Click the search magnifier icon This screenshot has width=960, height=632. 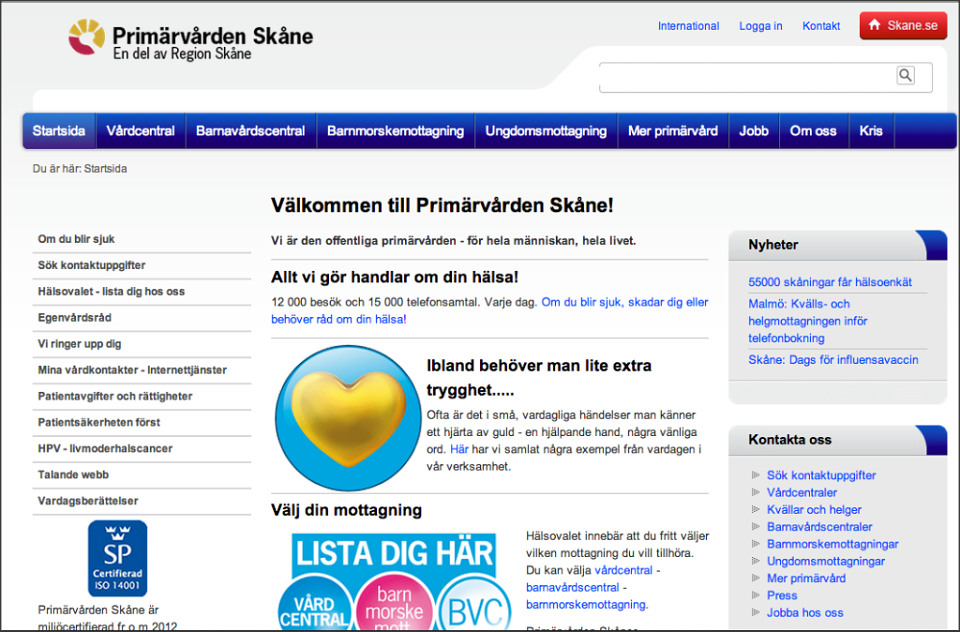pyautogui.click(x=906, y=75)
